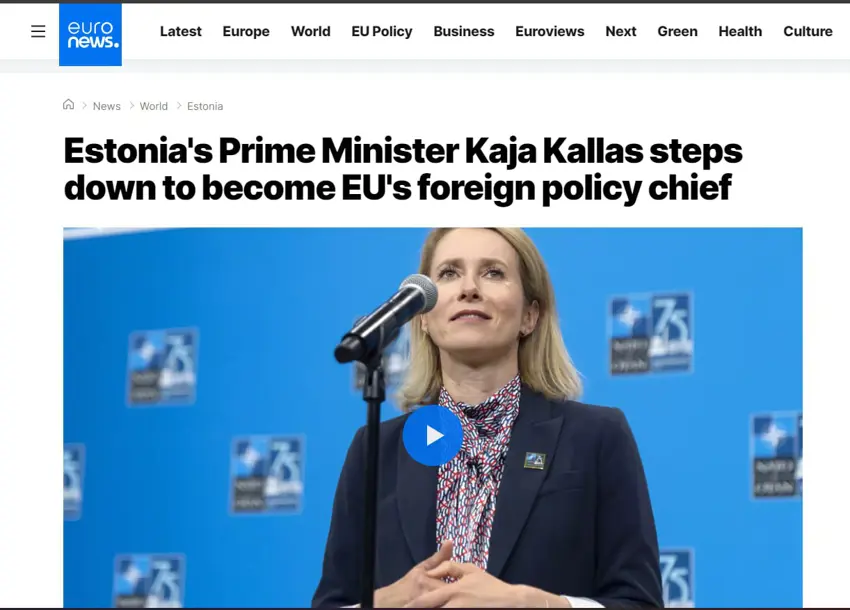Image resolution: width=850 pixels, height=610 pixels.
Task: Go to the World navigation section
Action: coord(311,31)
